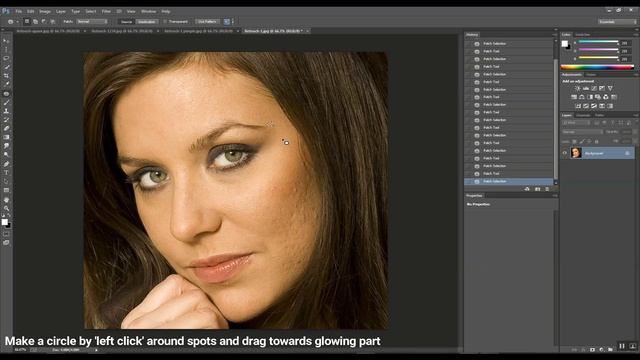Select the Clone Stamp tool
Image resolution: width=640 pixels, height=360 pixels.
coord(6,111)
